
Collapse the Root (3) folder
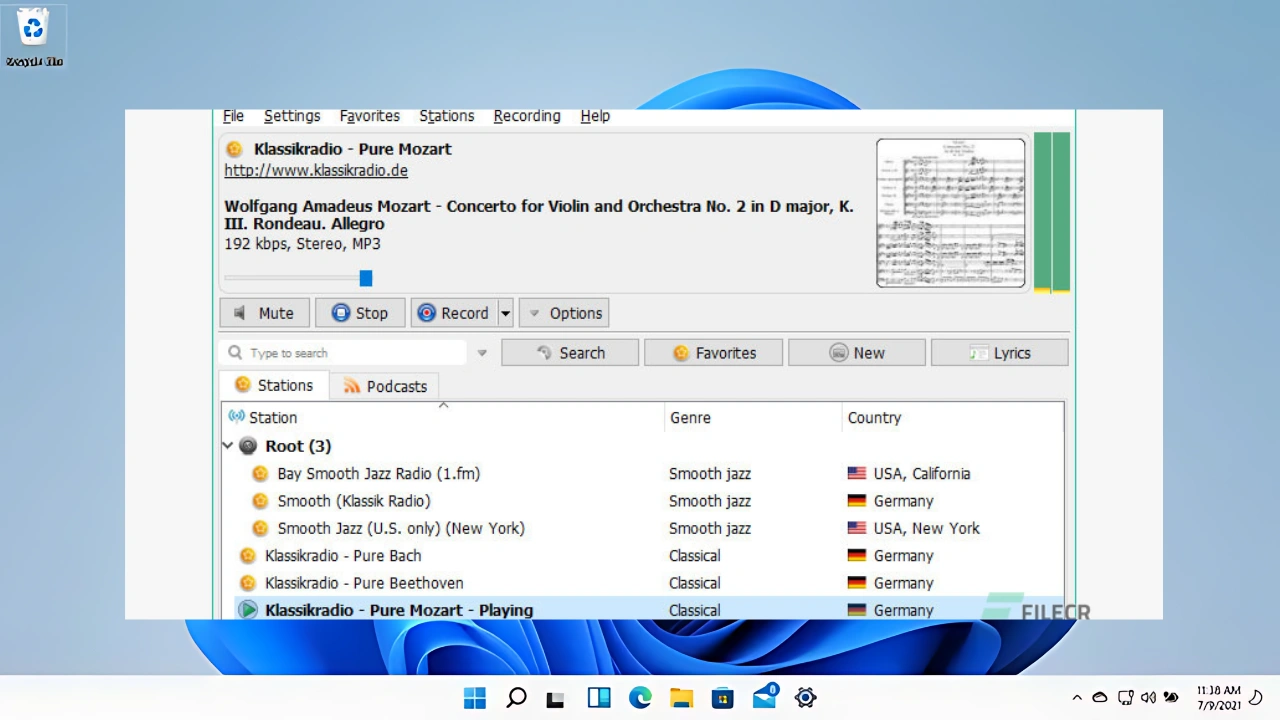pos(227,446)
